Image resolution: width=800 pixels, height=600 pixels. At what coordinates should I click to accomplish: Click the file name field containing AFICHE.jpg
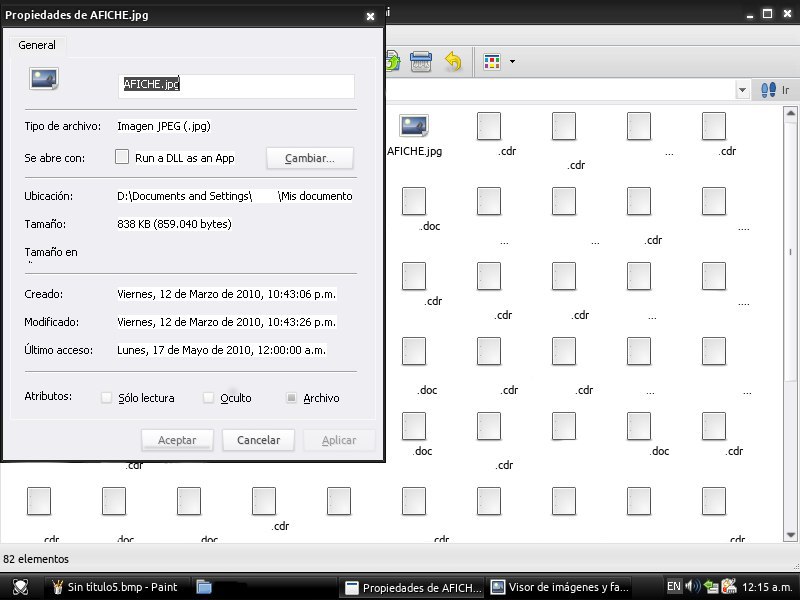coord(236,85)
